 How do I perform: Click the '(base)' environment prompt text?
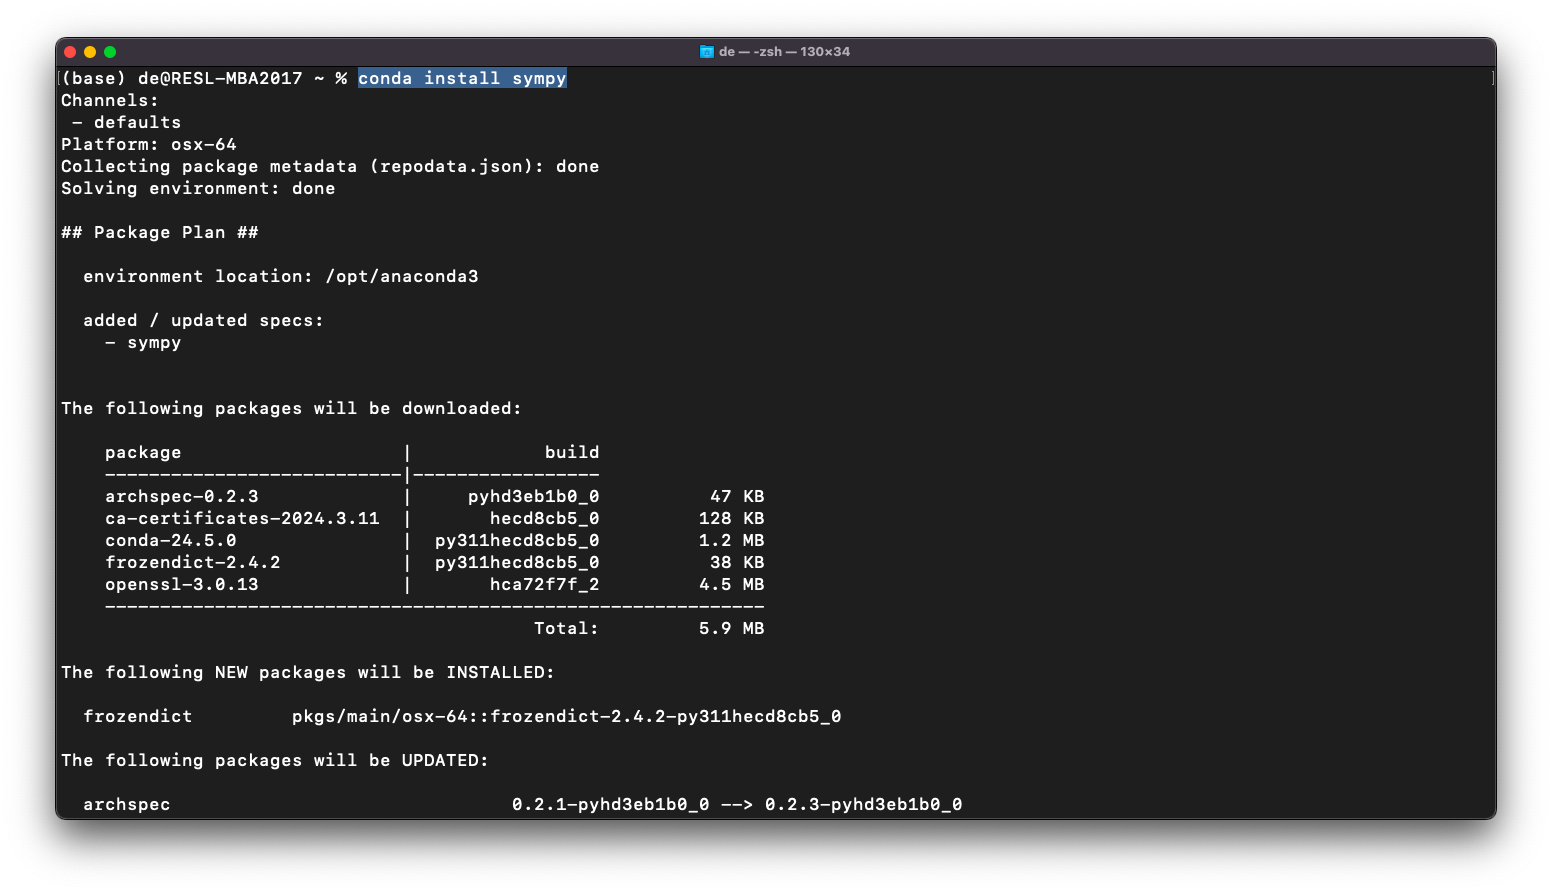[94, 78]
